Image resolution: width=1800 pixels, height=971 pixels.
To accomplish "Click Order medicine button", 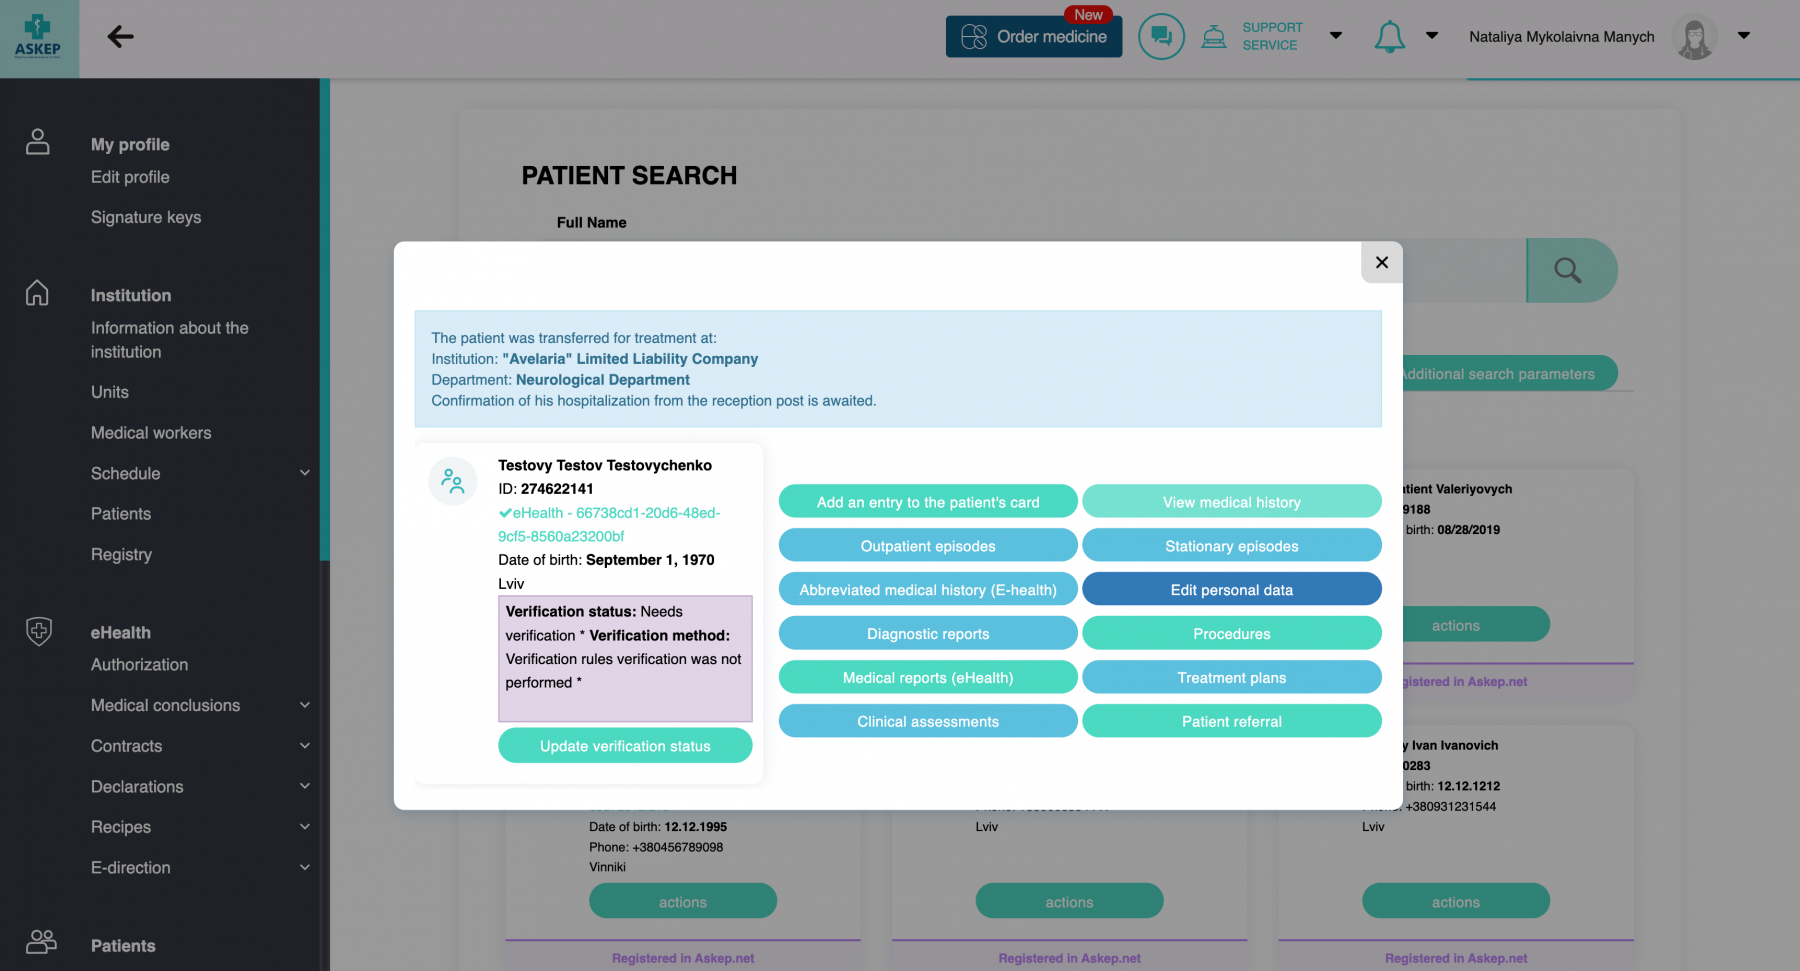I will pyautogui.click(x=1034, y=37).
